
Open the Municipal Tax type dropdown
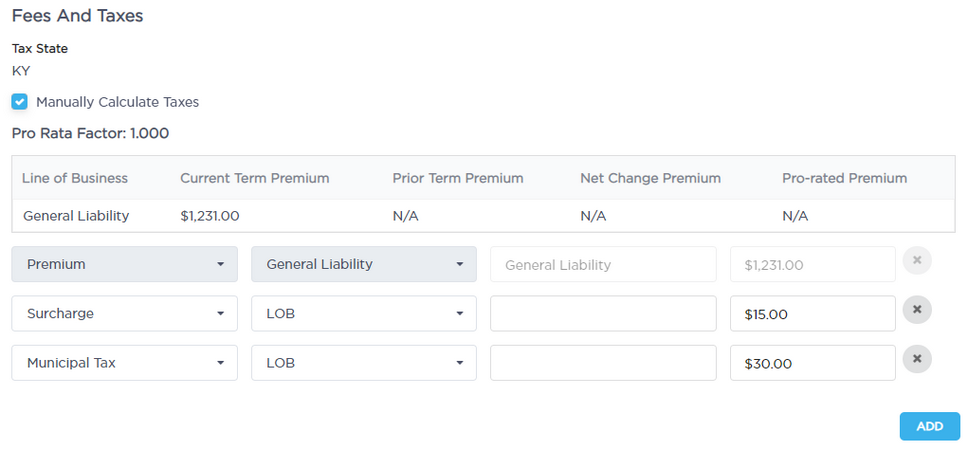coord(125,363)
